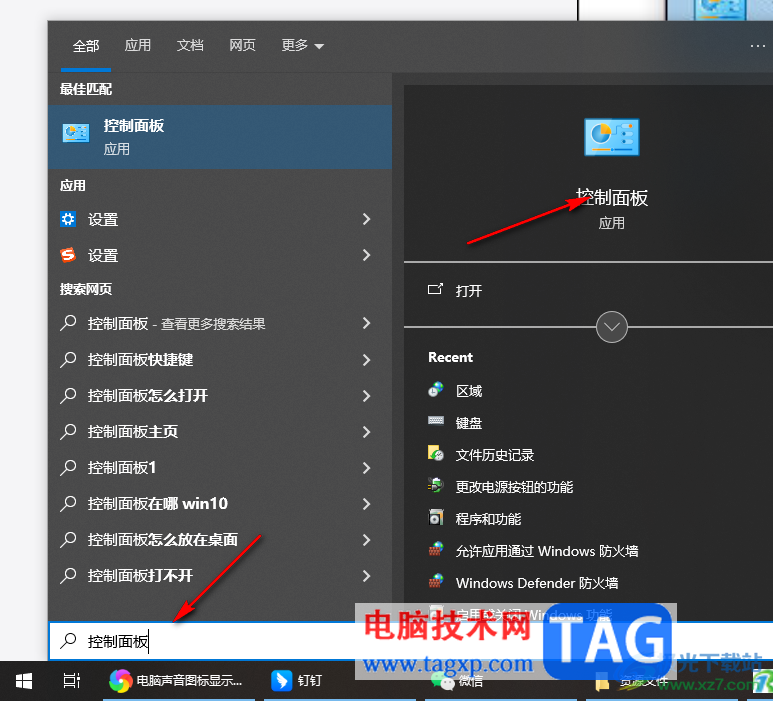
Task: Click 打开 to open Control Panel
Action: click(468, 291)
